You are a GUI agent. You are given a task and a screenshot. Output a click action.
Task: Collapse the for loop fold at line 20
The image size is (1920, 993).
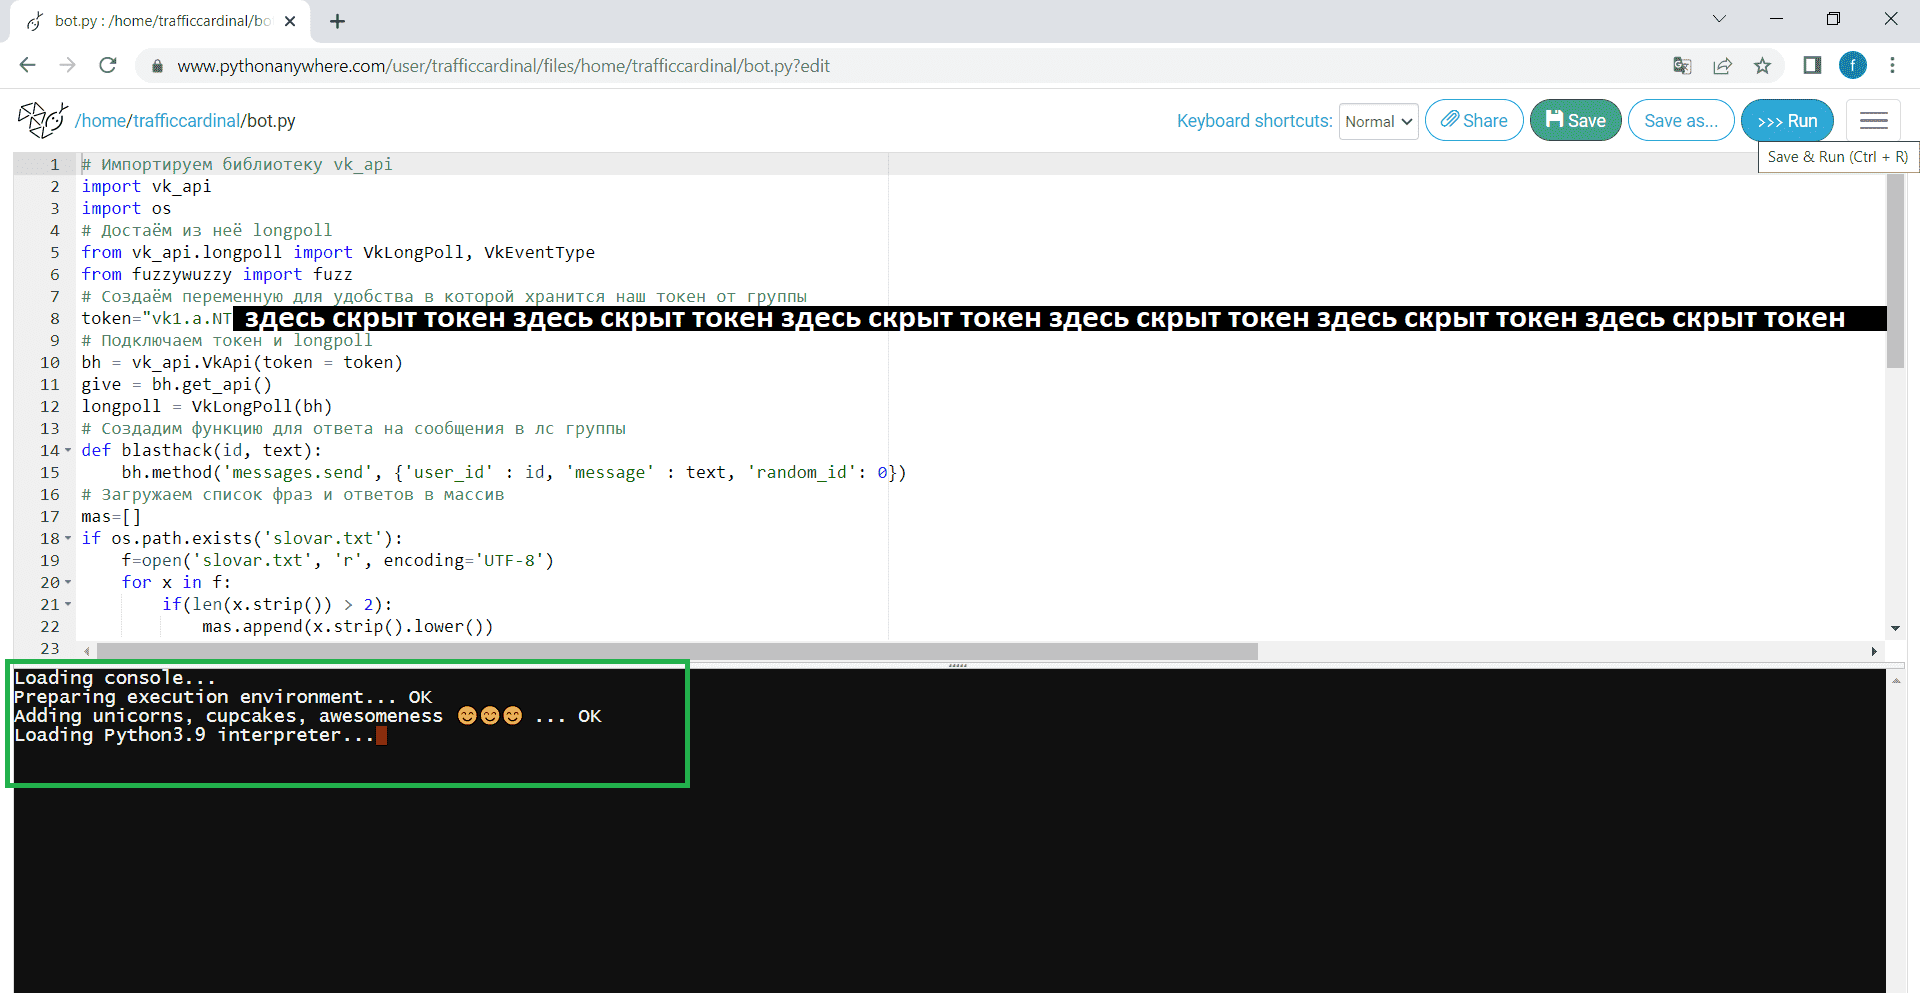coord(68,583)
